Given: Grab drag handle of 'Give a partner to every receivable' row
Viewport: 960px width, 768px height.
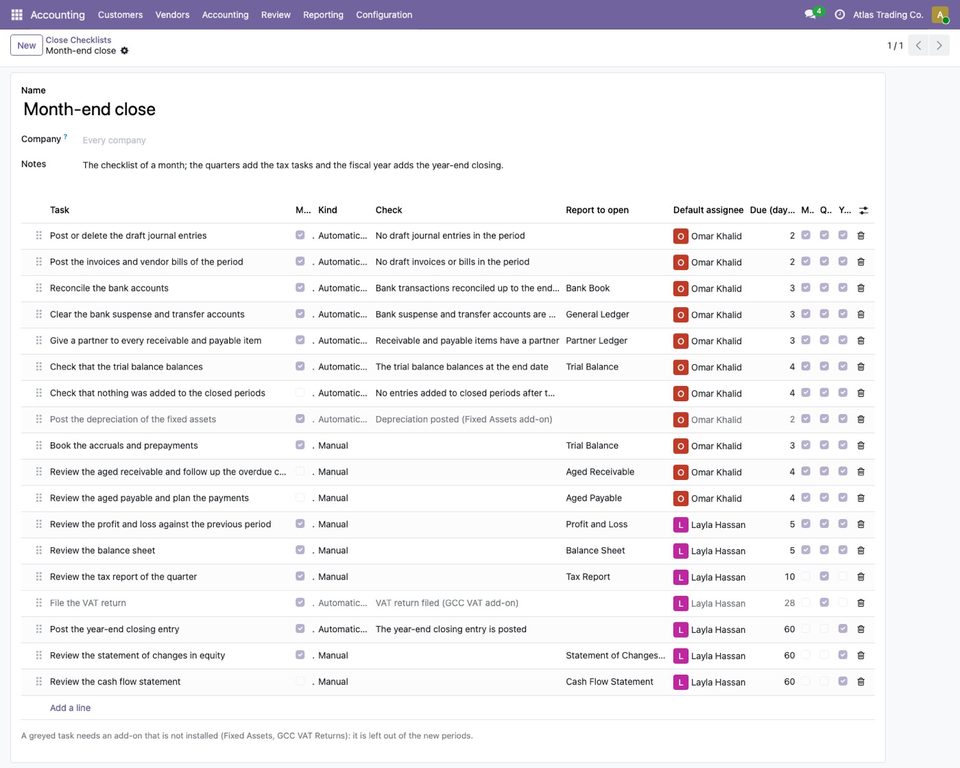Looking at the screenshot, I should [x=39, y=341].
